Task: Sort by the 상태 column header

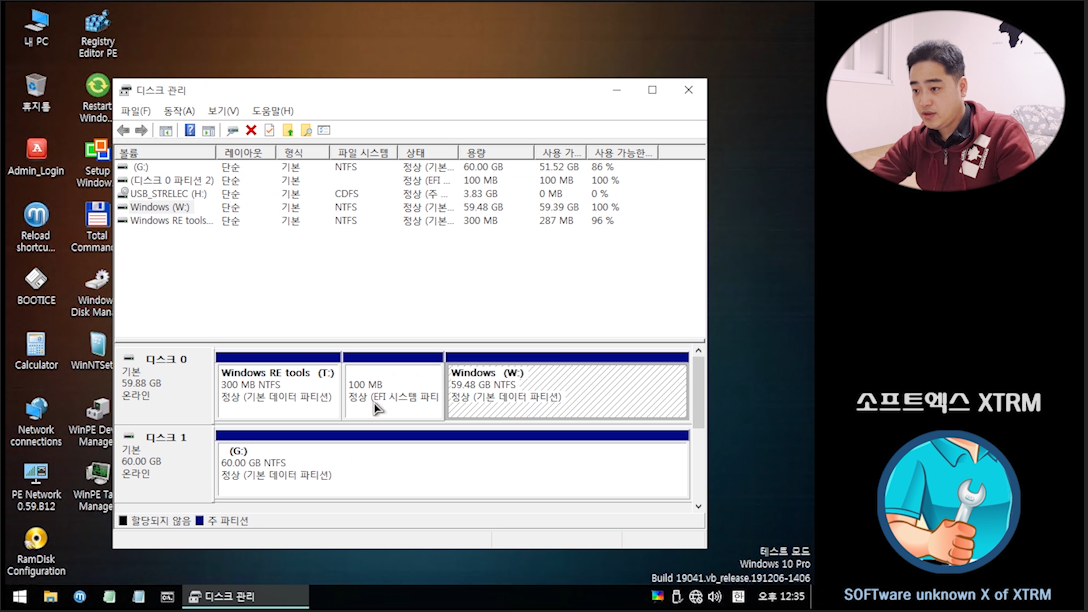Action: (427, 153)
